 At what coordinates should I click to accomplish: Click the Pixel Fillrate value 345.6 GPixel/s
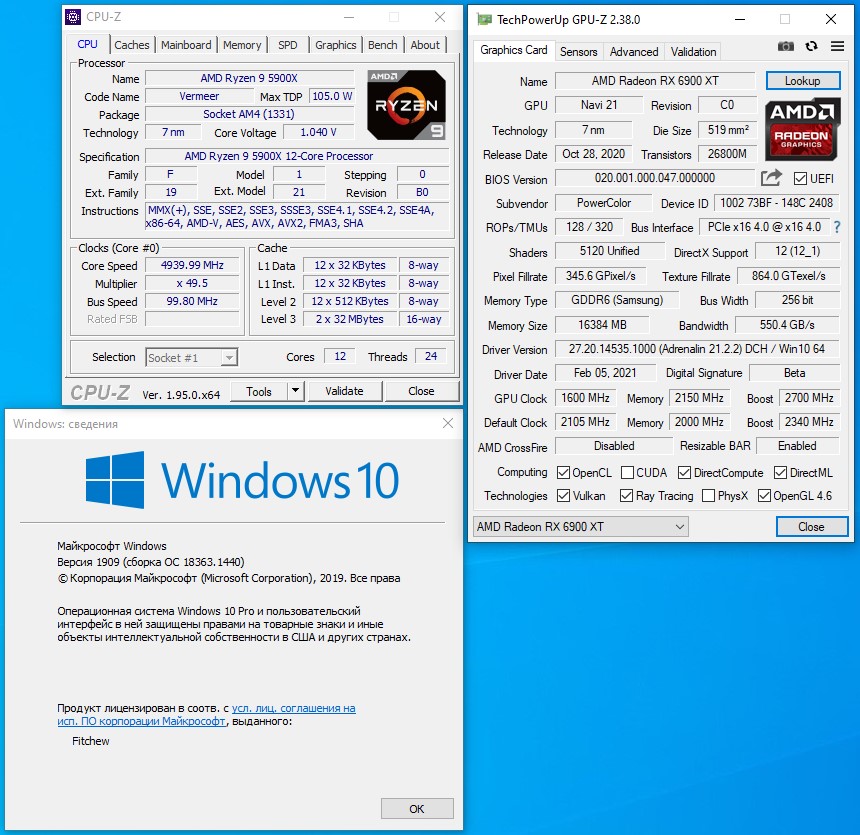click(601, 276)
